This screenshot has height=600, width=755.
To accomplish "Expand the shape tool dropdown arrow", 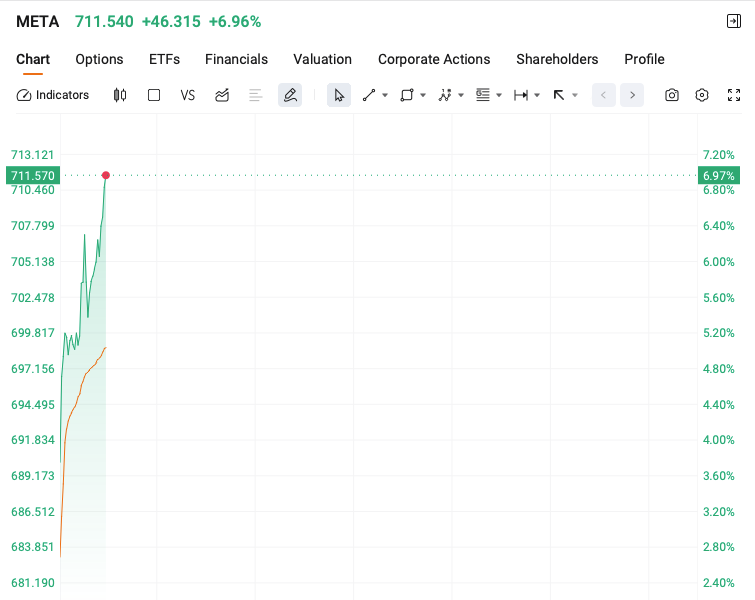I will (423, 95).
